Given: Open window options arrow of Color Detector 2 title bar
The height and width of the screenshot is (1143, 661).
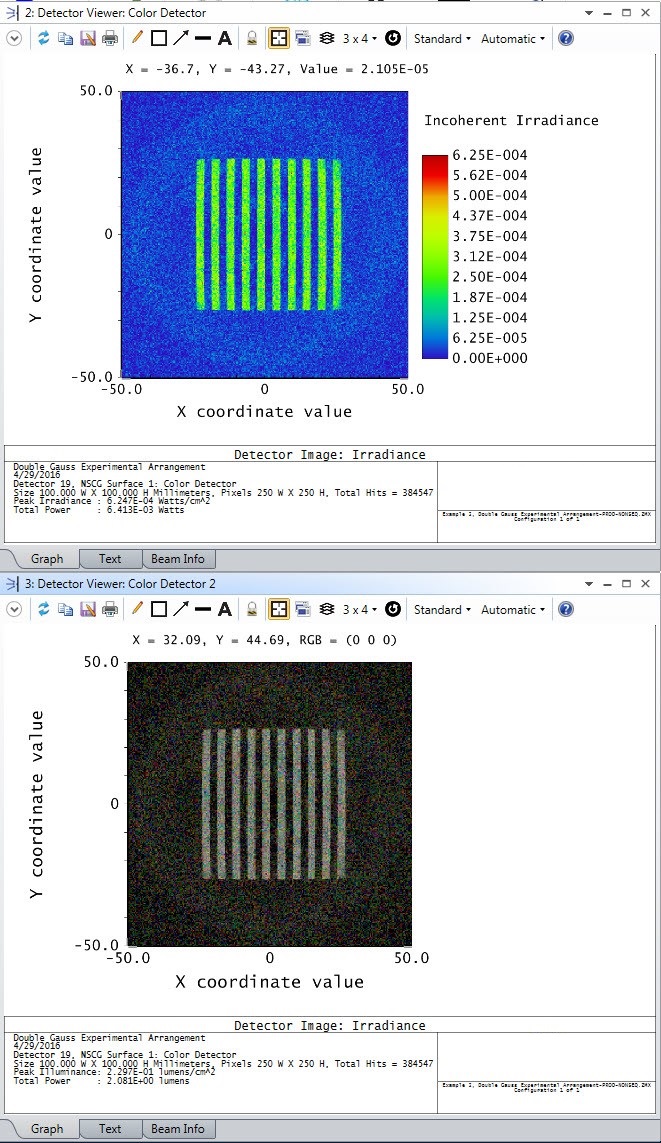Looking at the screenshot, I should [589, 584].
